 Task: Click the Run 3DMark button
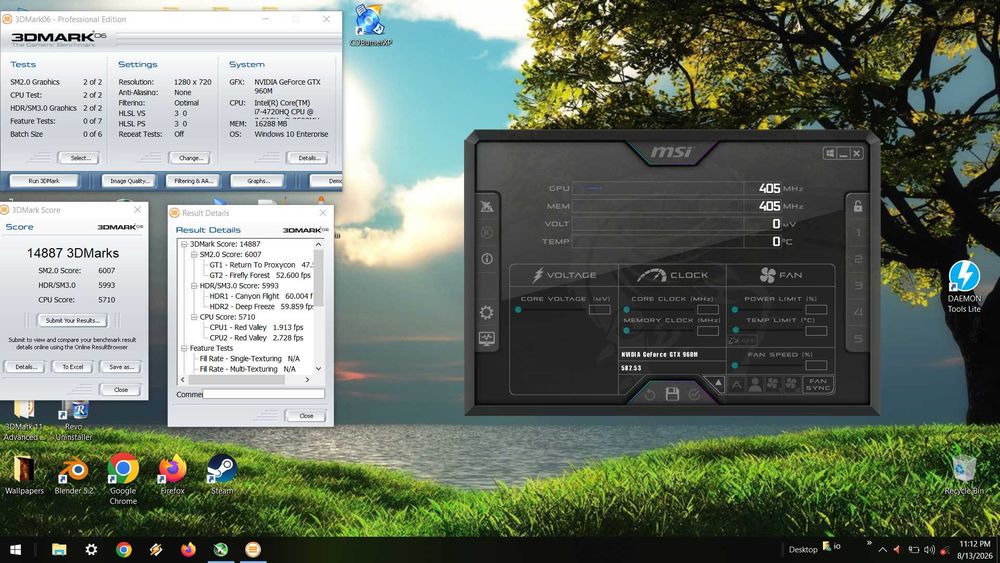pyautogui.click(x=44, y=181)
